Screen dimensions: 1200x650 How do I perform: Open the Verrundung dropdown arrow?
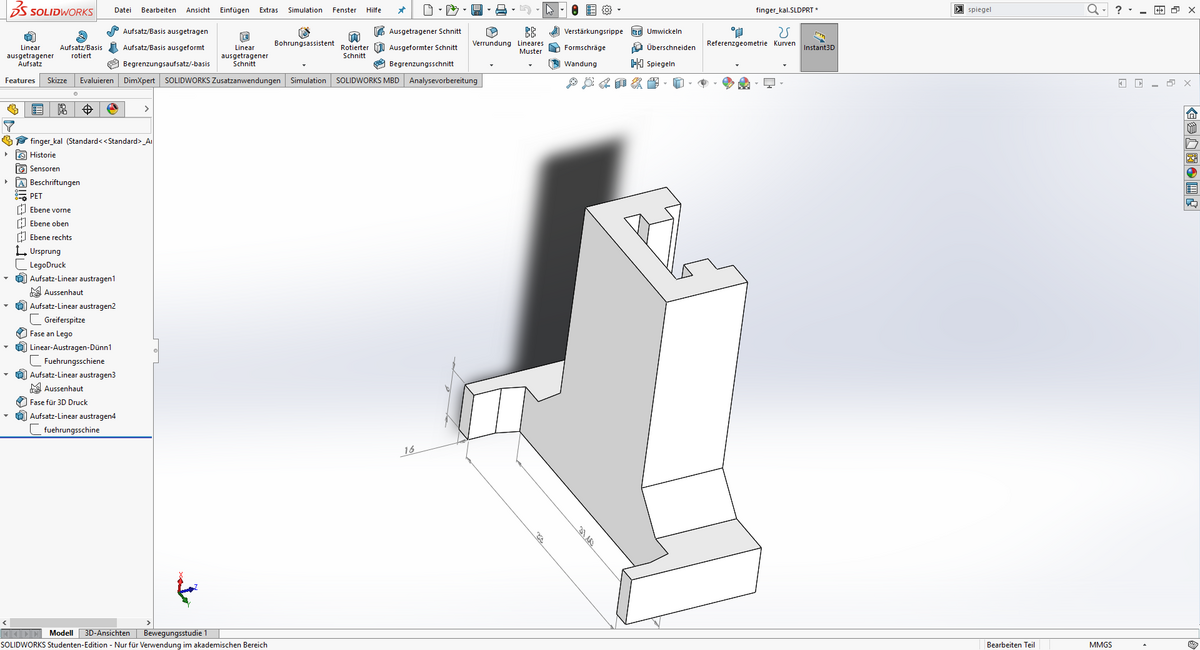[491, 65]
